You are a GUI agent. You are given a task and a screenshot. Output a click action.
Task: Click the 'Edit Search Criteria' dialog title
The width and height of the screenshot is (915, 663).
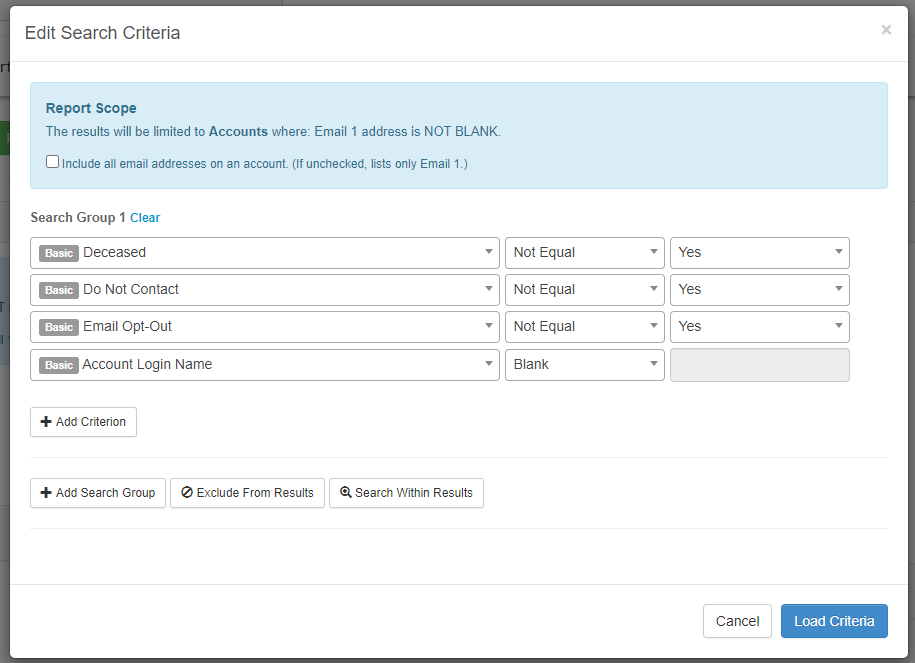click(x=103, y=33)
